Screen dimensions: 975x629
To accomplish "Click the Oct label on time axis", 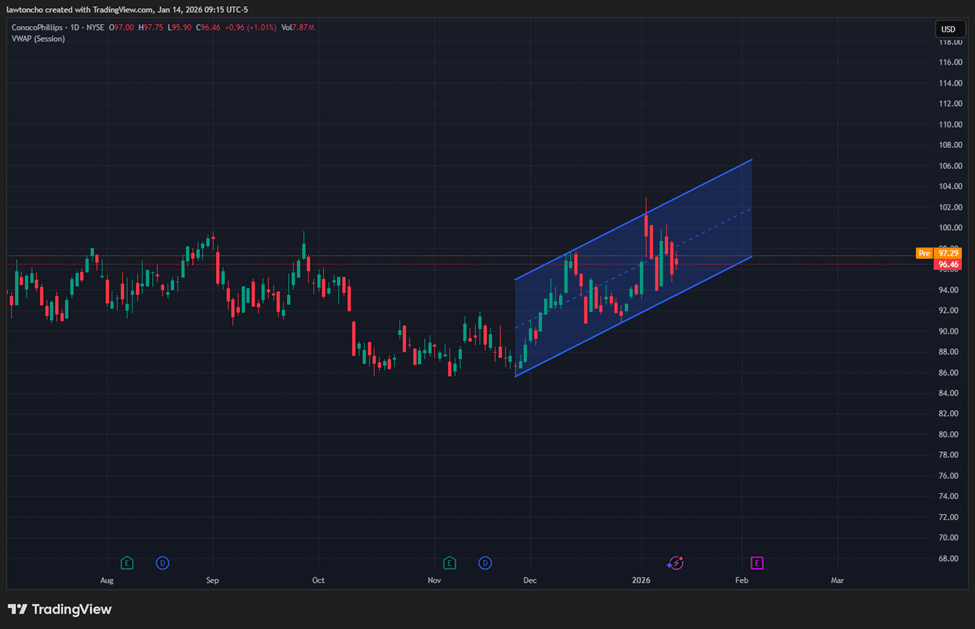I will [x=318, y=580].
